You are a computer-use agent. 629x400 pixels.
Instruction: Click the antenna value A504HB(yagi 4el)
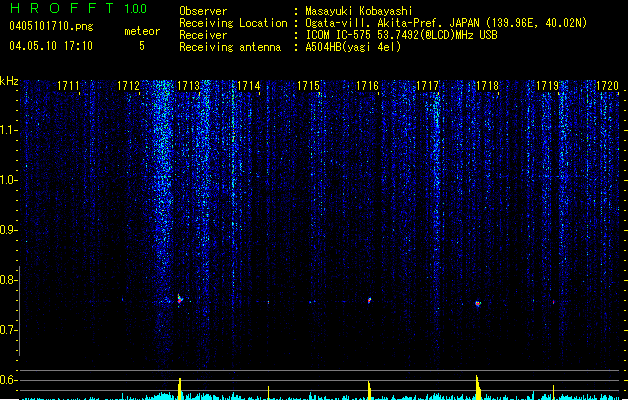[x=353, y=47]
